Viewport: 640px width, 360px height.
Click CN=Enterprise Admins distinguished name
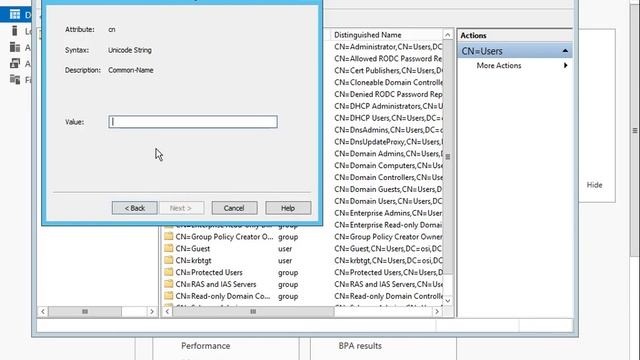point(388,213)
